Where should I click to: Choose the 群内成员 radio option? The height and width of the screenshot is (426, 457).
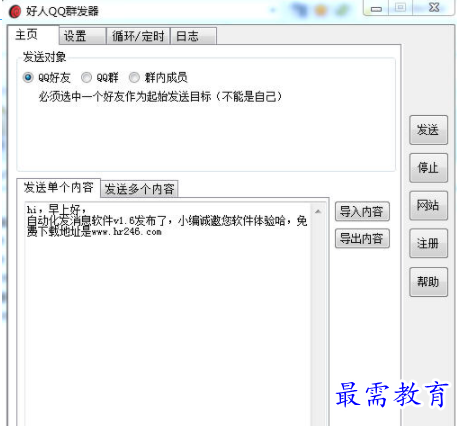coord(134,77)
